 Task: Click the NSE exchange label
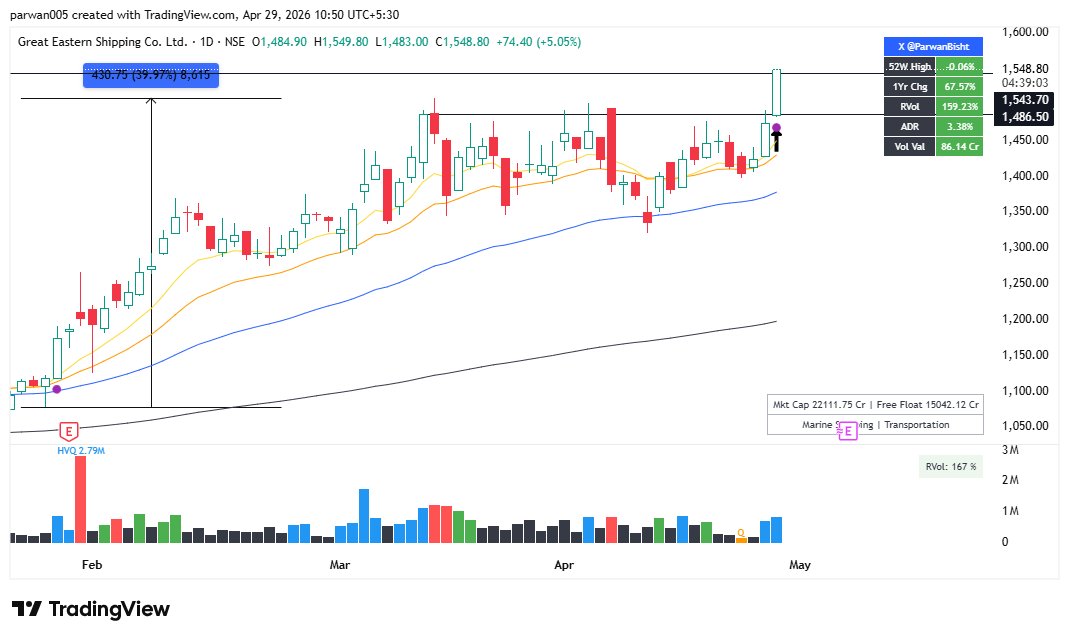tap(235, 42)
